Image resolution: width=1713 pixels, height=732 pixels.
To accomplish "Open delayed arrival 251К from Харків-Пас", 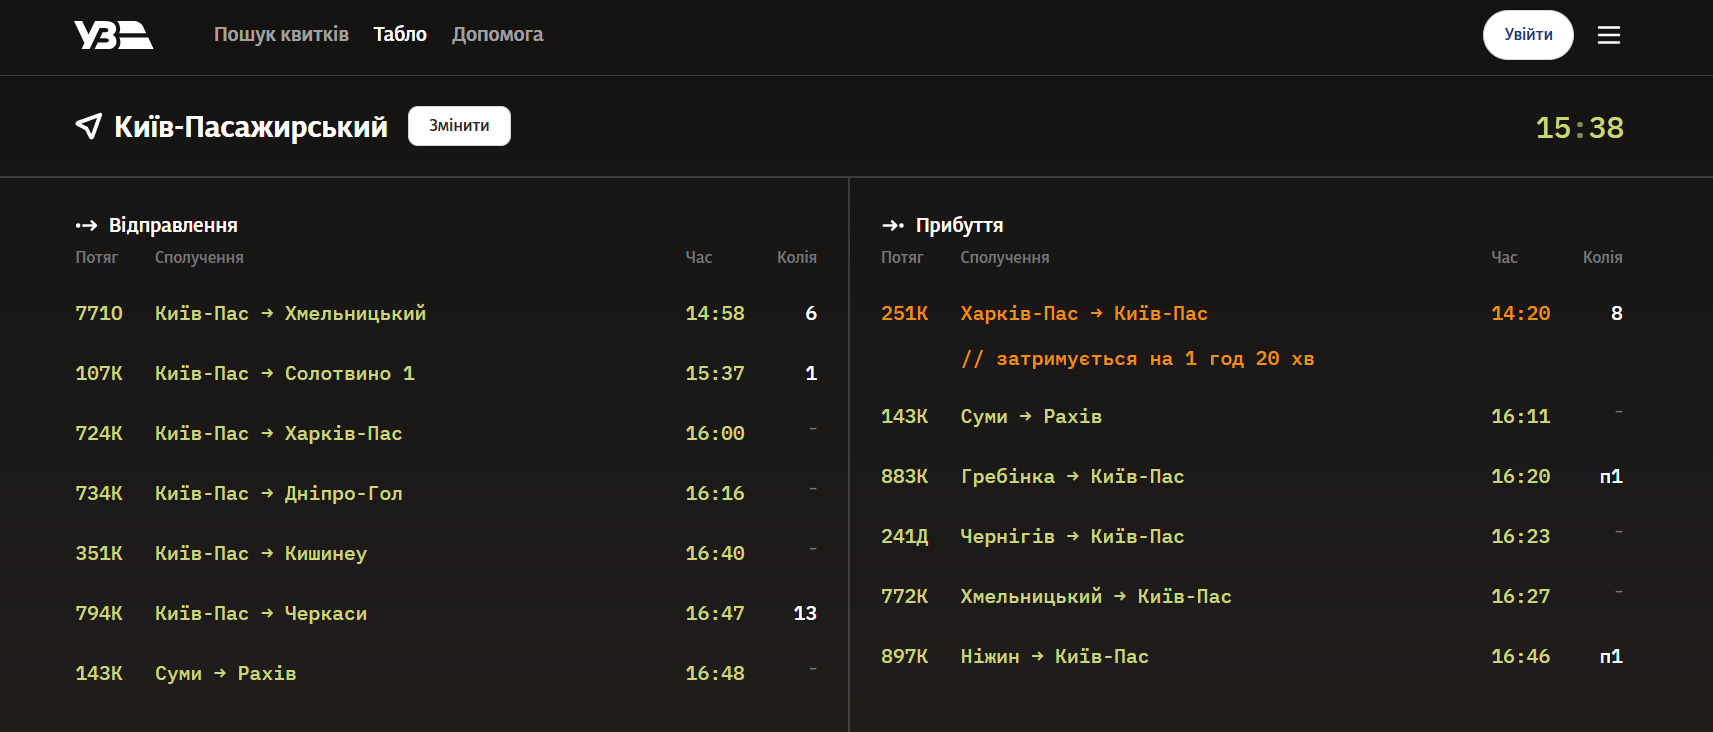I will click(1252, 335).
